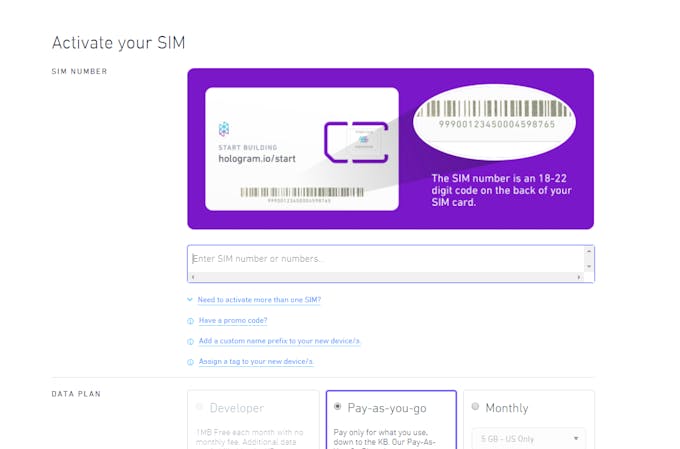
Task: Select the Pay-as-you-go radio button
Action: click(x=337, y=406)
